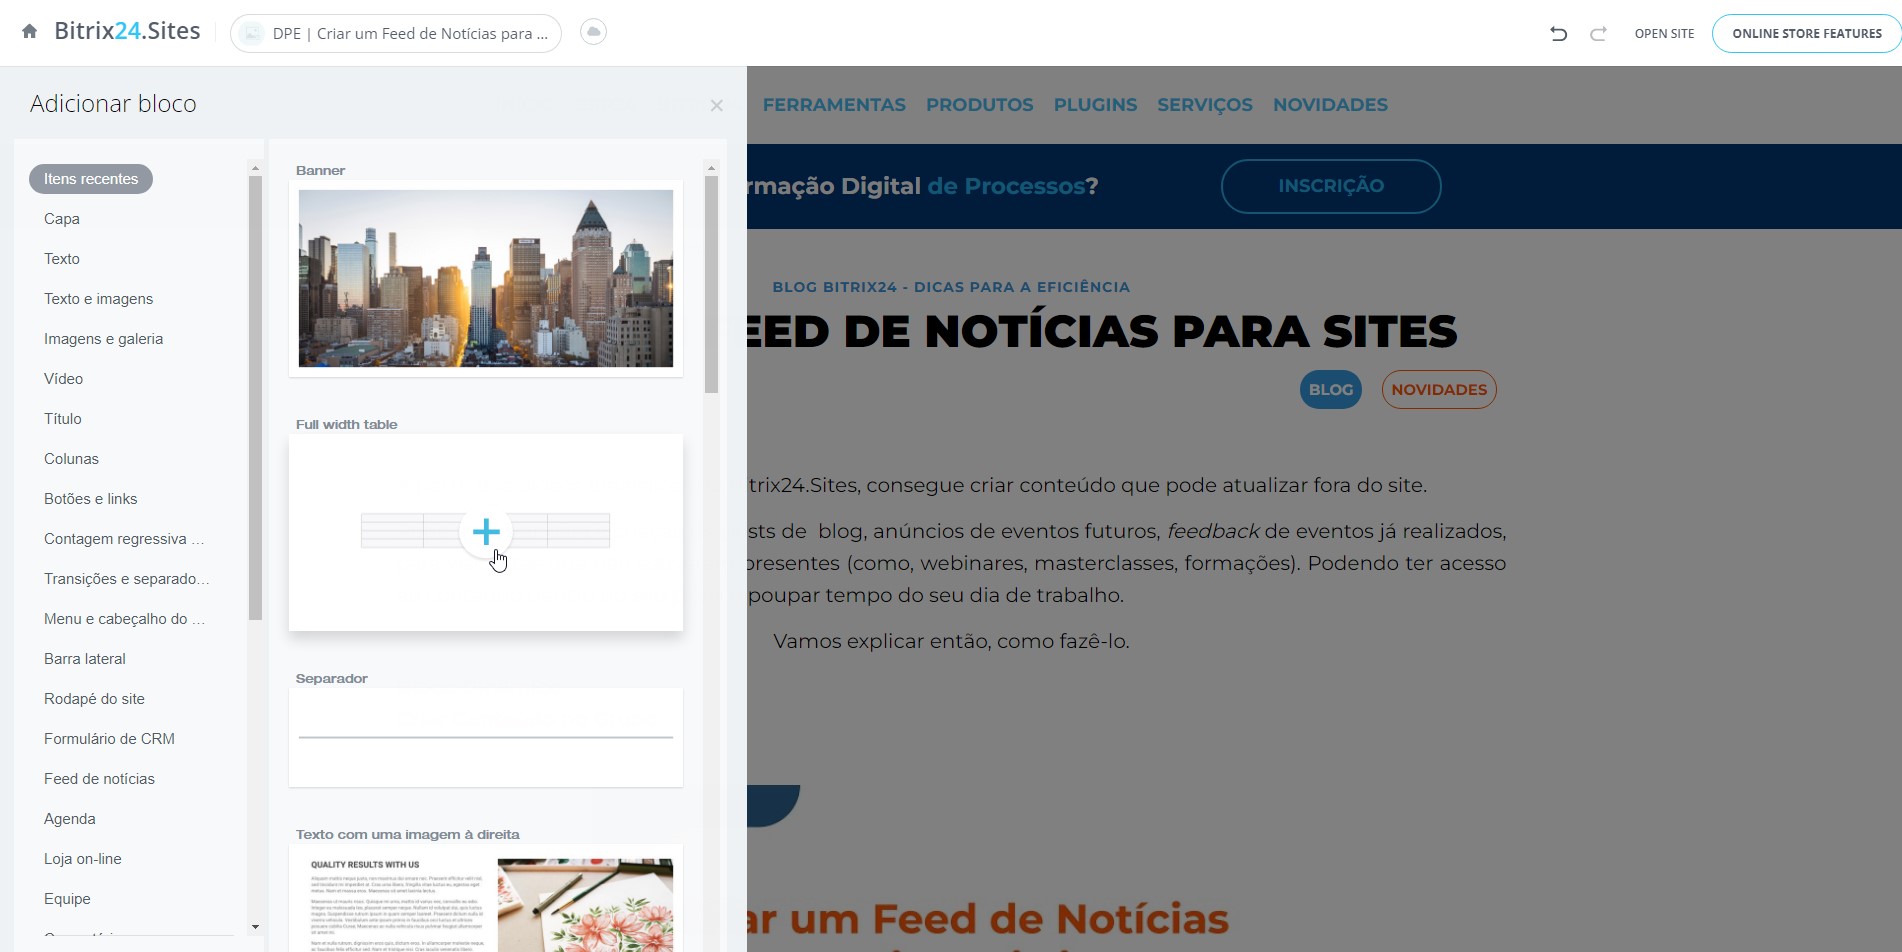The height and width of the screenshot is (952, 1902).
Task: Click the INSCRIÇÃO button
Action: (1331, 186)
